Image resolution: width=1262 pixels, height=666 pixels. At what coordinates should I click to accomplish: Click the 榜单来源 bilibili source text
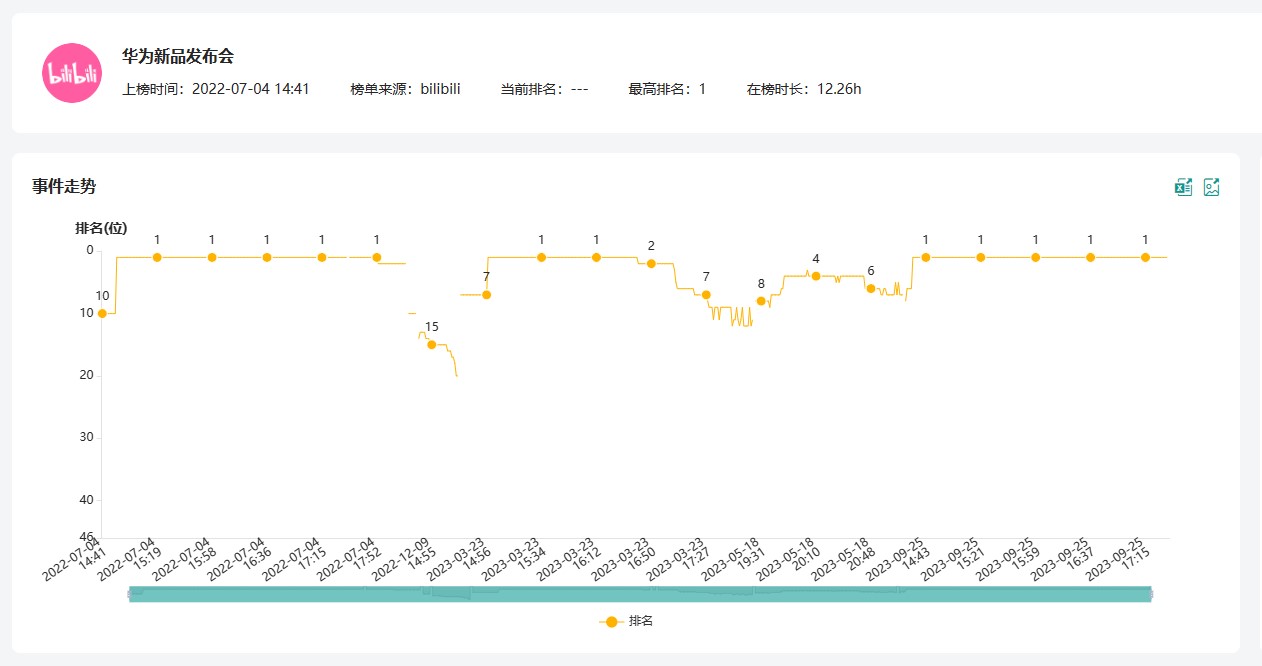tap(405, 89)
